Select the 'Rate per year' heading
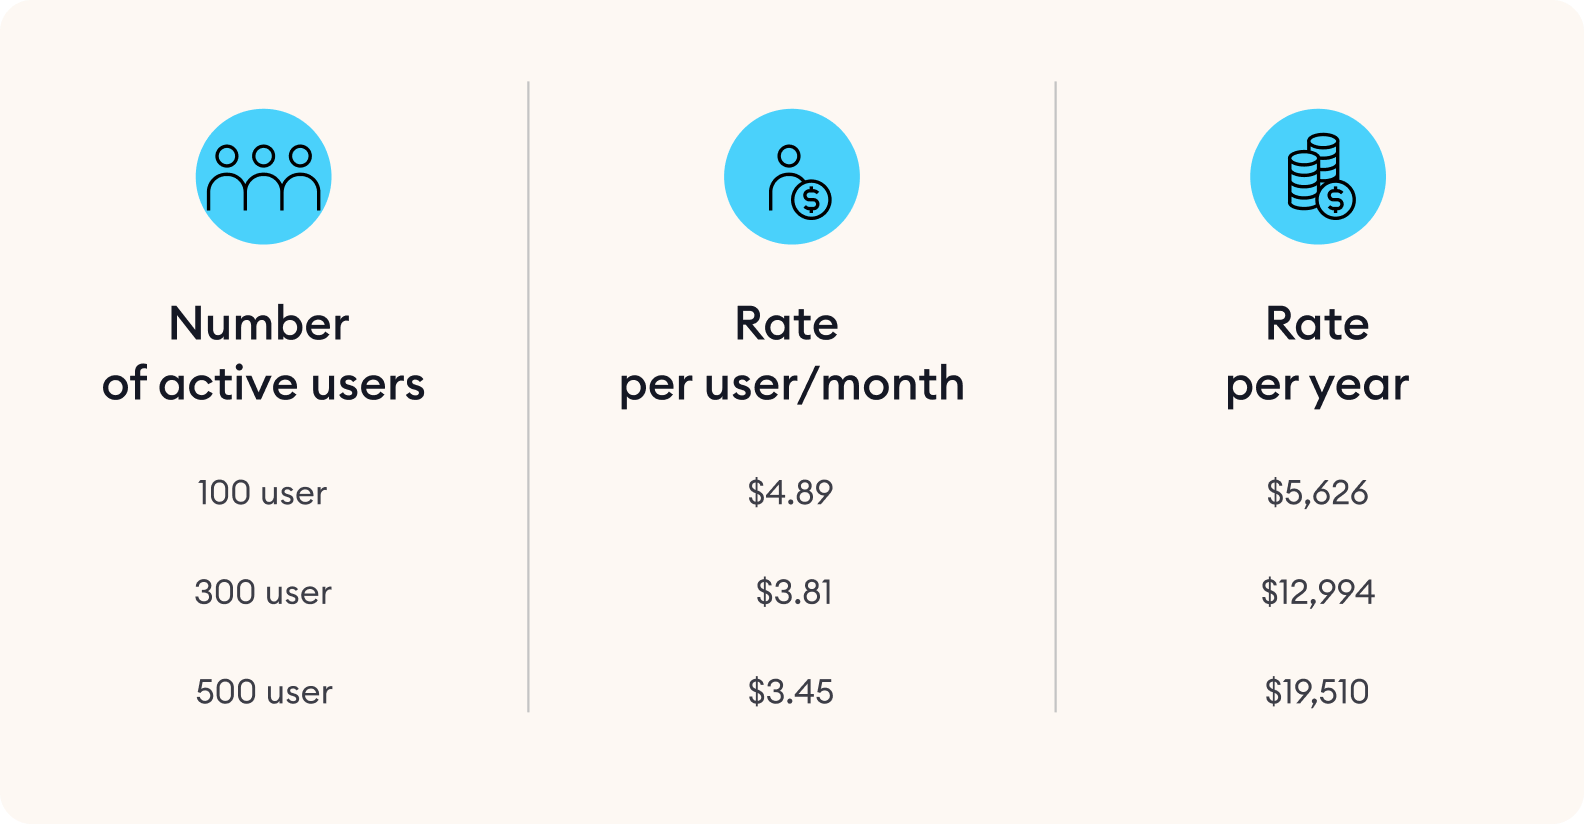The height and width of the screenshot is (824, 1584). (x=1318, y=354)
